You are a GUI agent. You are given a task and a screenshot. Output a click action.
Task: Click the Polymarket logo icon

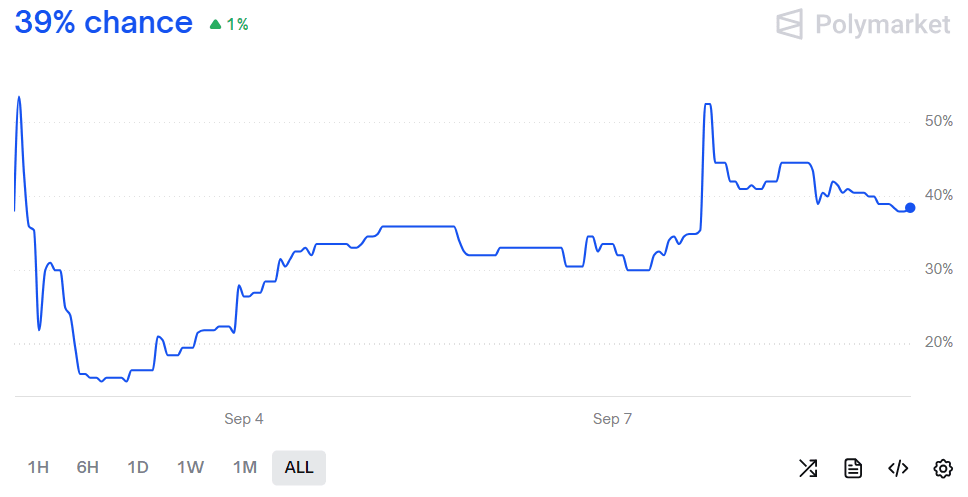[790, 24]
